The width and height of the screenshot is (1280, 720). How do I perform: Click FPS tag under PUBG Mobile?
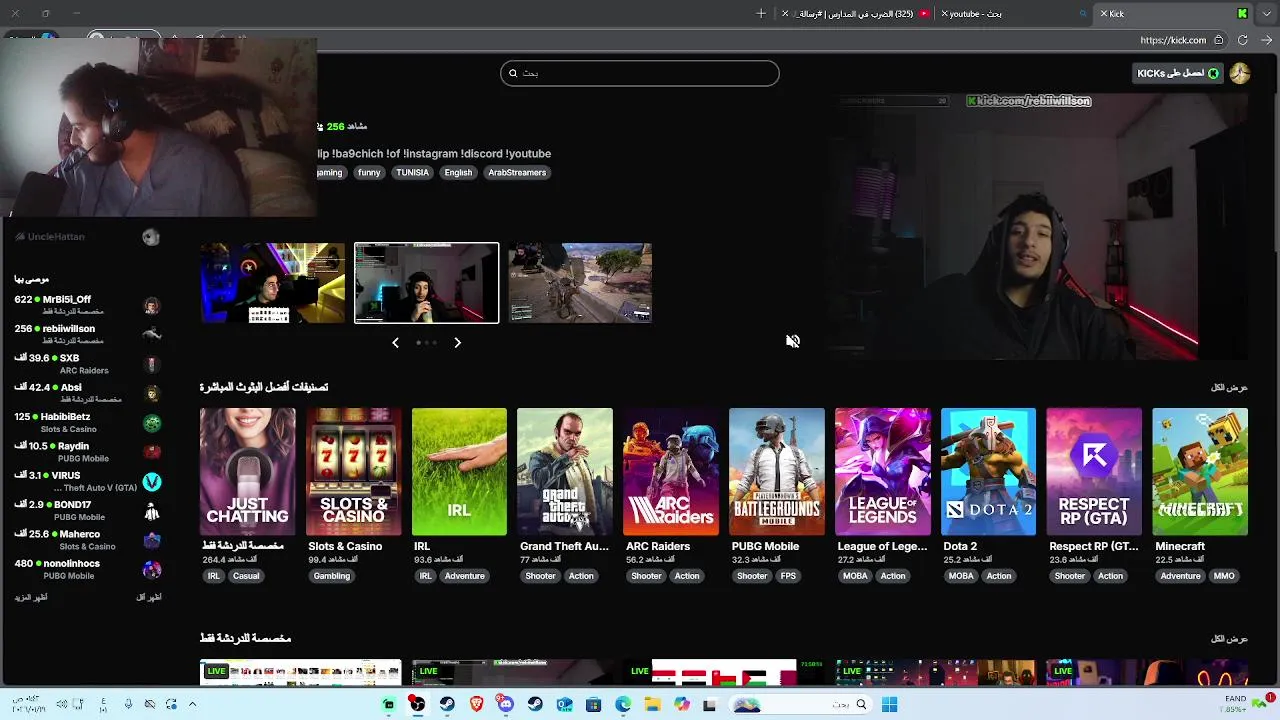788,576
